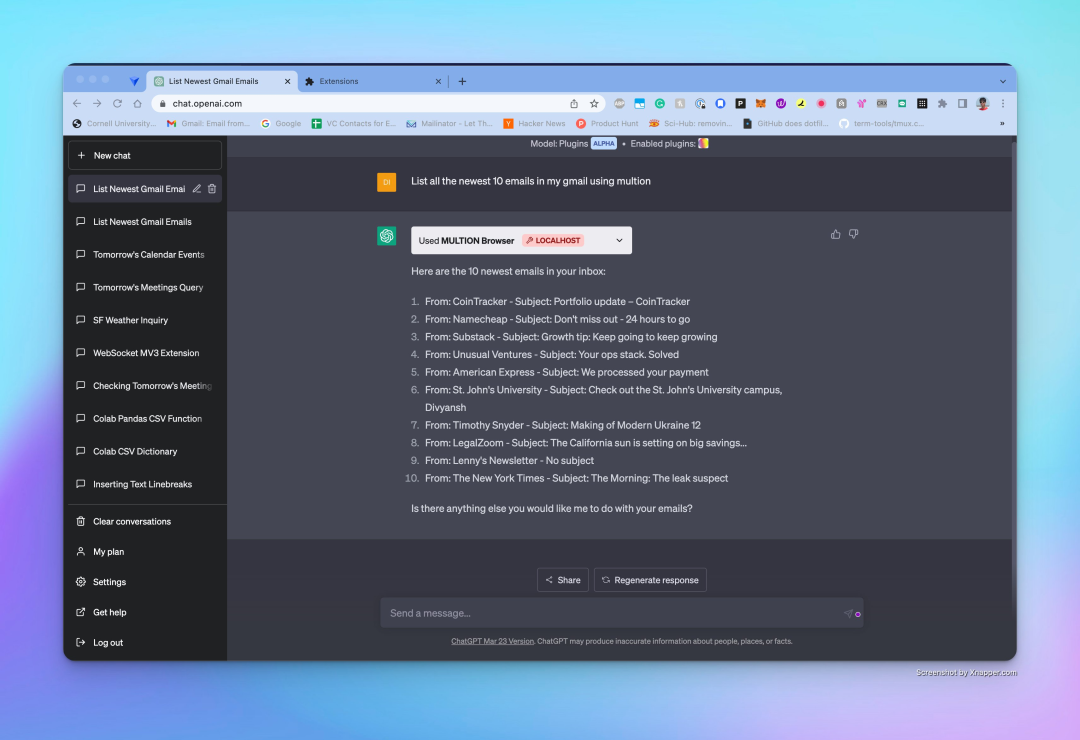1080x740 pixels.
Task: Open Inserting Text Linebreaks chat
Action: [145, 484]
